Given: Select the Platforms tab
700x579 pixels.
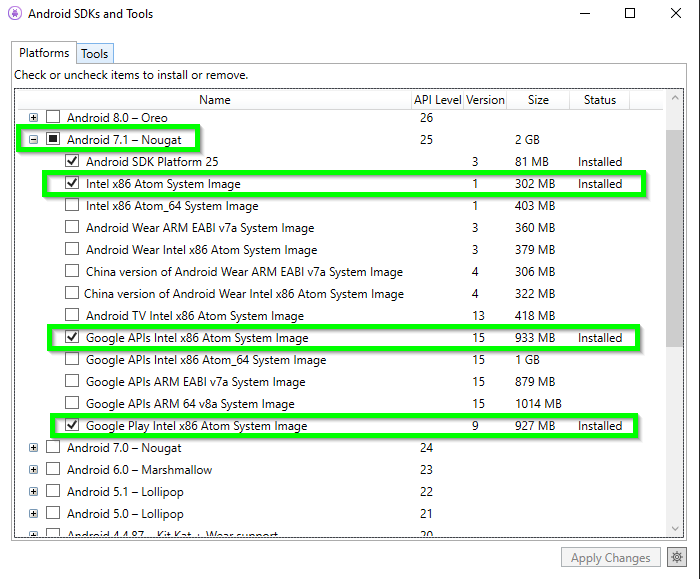Looking at the screenshot, I should pyautogui.click(x=44, y=53).
